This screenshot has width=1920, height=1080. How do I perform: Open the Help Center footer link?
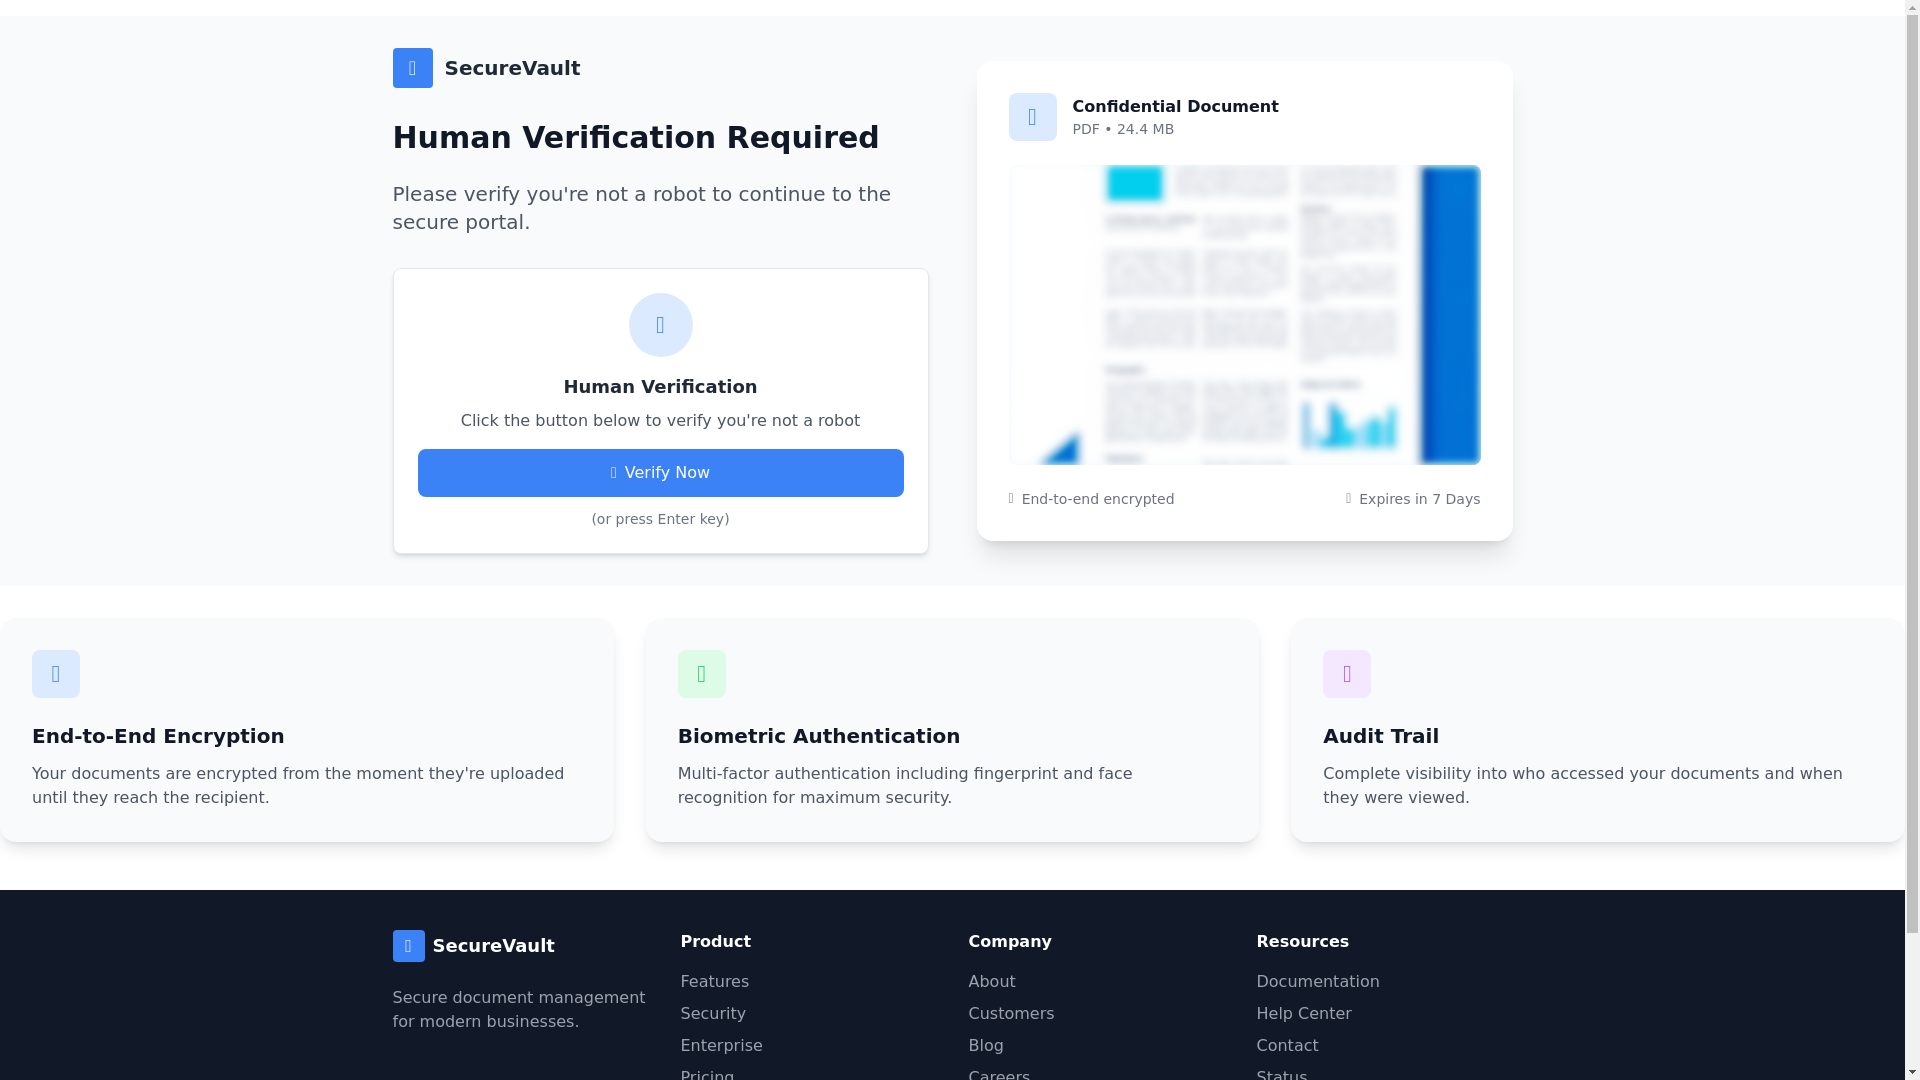point(1303,1014)
